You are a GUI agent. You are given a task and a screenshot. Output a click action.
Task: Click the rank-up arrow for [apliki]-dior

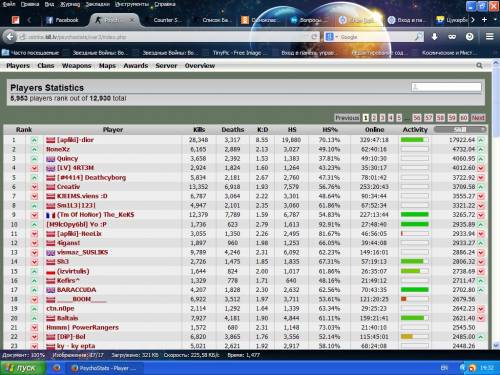pos(34,140)
